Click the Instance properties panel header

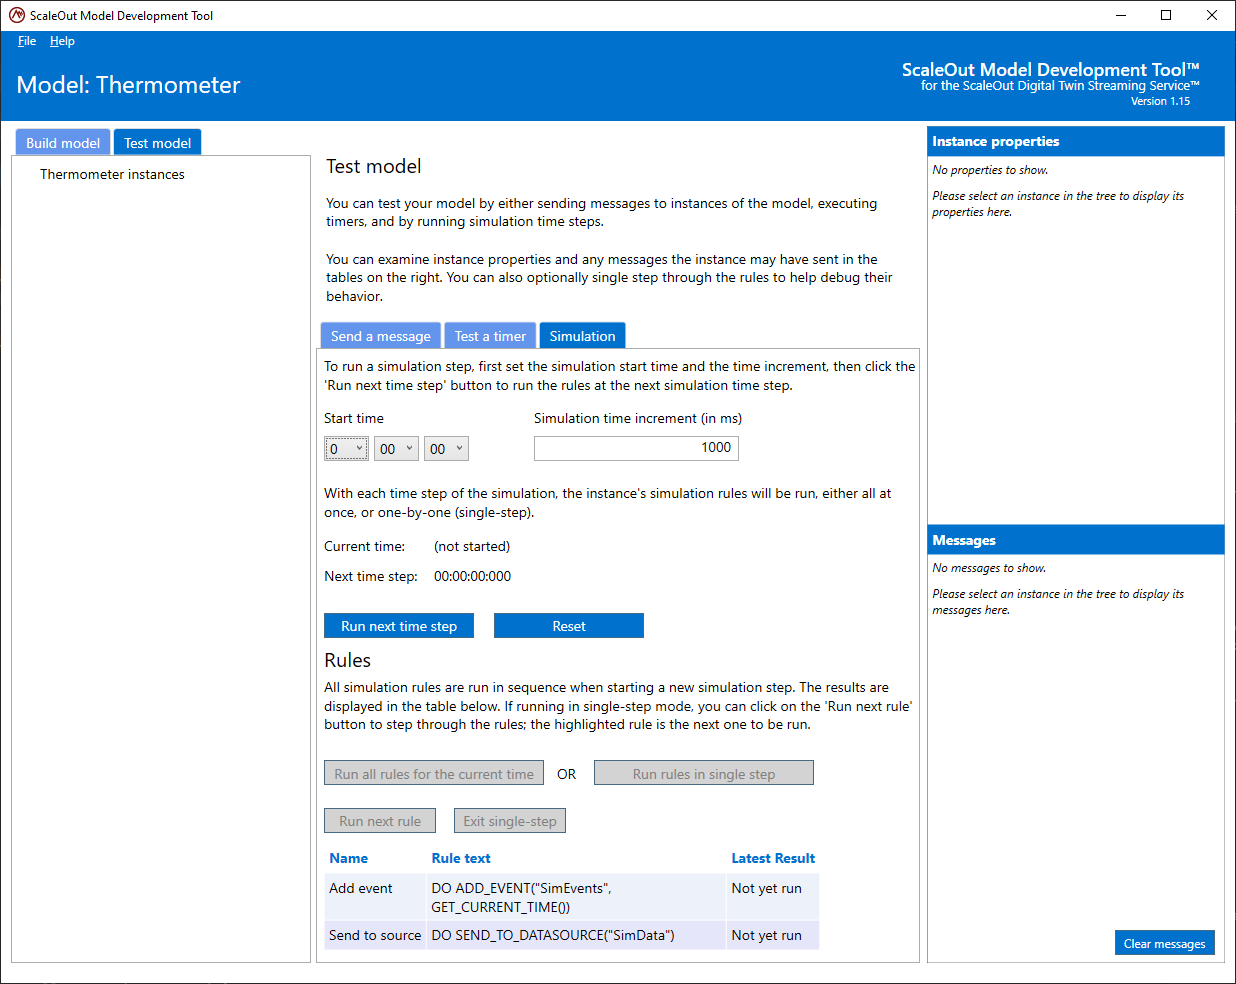pos(1076,141)
